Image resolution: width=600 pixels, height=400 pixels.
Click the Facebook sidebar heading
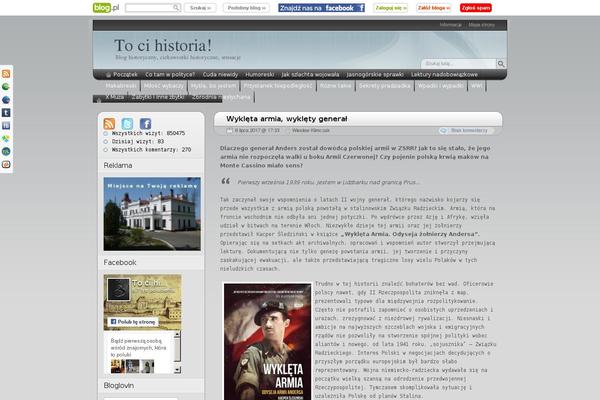120,263
